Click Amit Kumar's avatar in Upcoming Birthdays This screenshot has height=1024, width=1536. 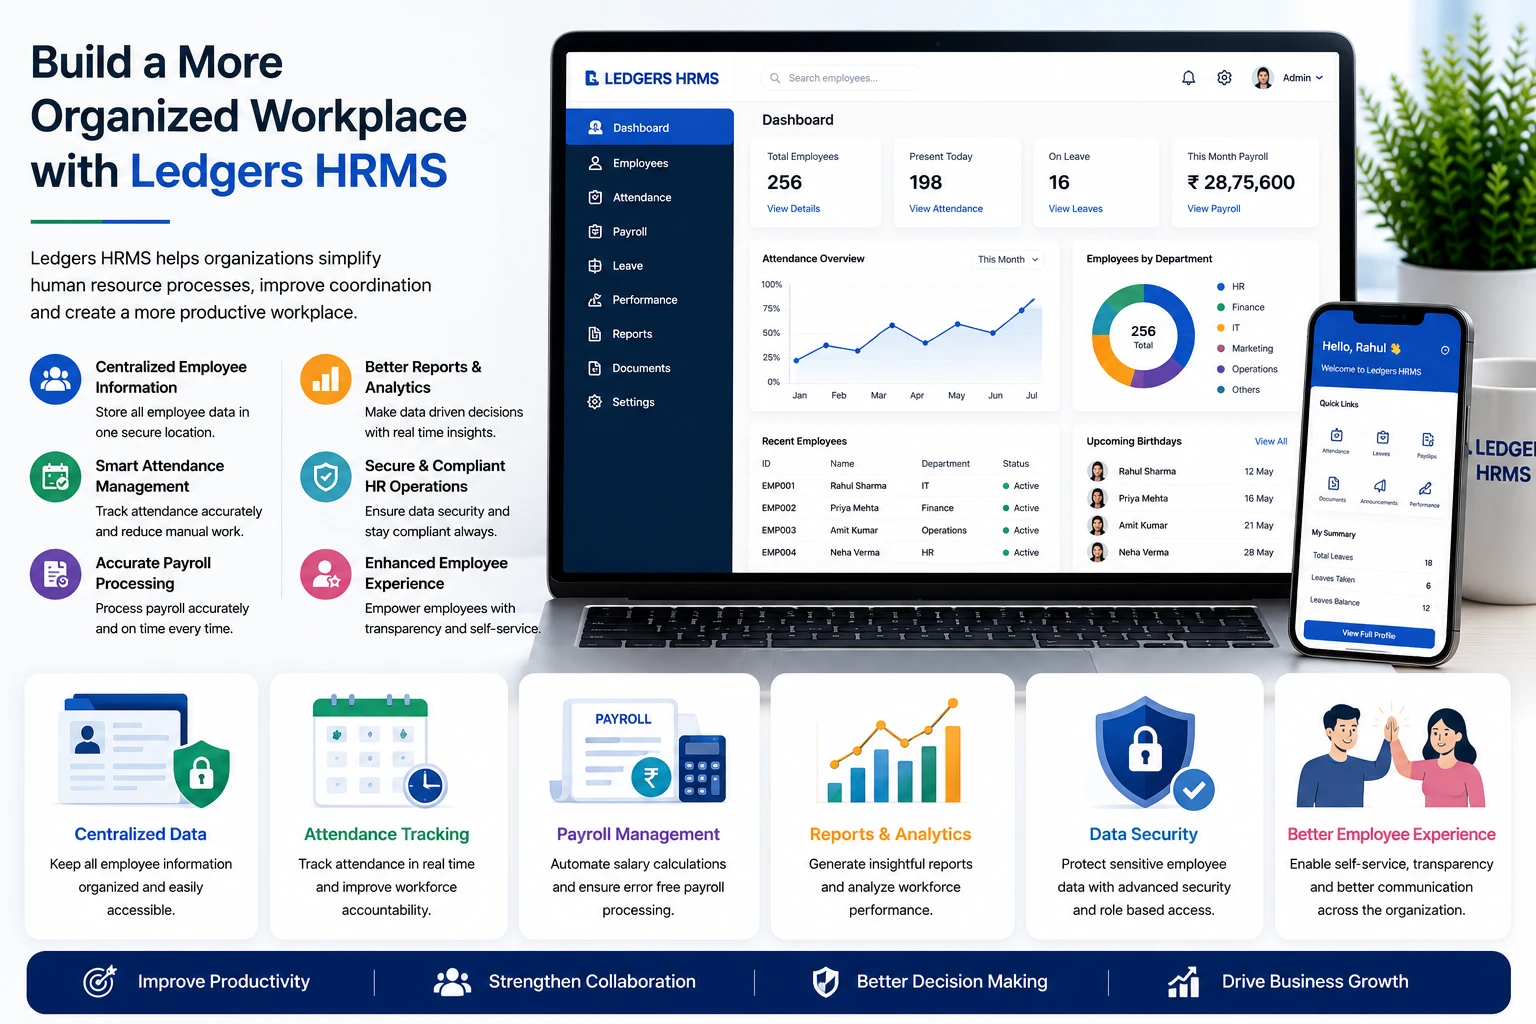[1098, 525]
